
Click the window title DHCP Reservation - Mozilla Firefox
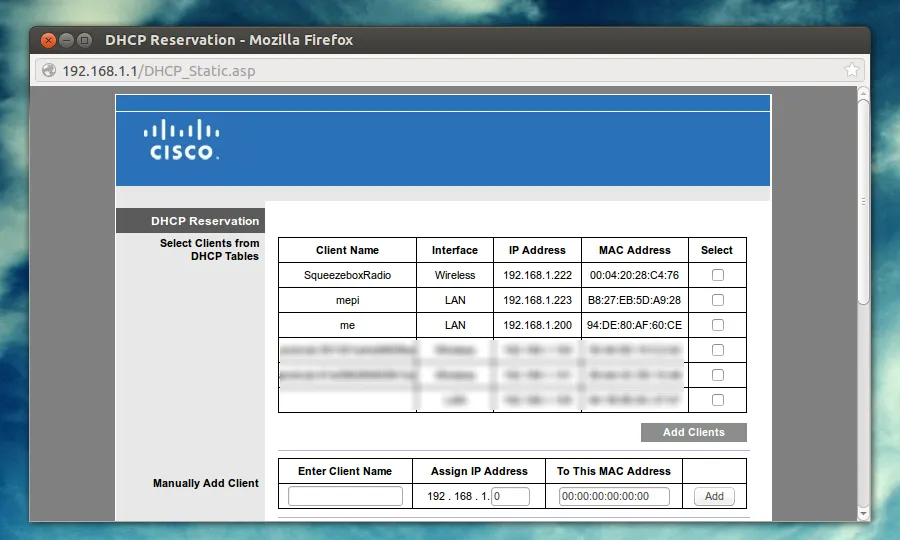pyautogui.click(x=229, y=40)
